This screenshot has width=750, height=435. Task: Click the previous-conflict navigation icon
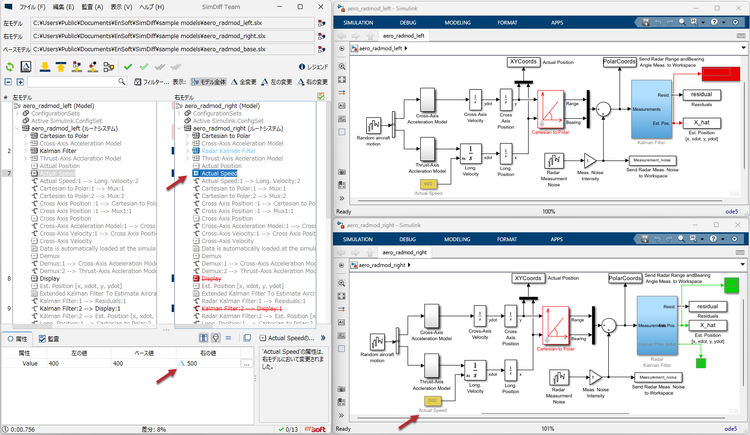click(93, 67)
